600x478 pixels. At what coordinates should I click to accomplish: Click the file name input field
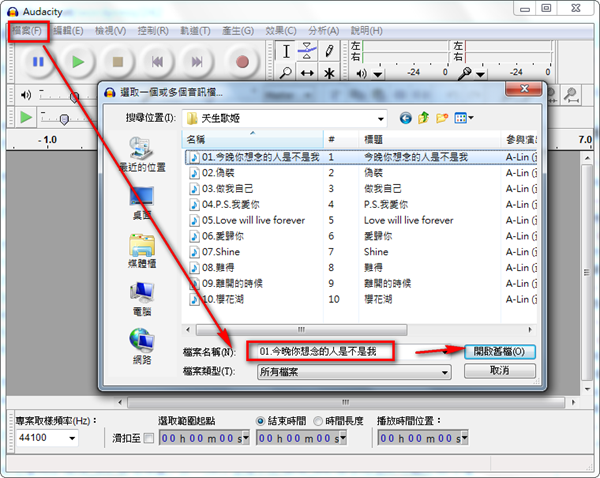click(x=349, y=352)
